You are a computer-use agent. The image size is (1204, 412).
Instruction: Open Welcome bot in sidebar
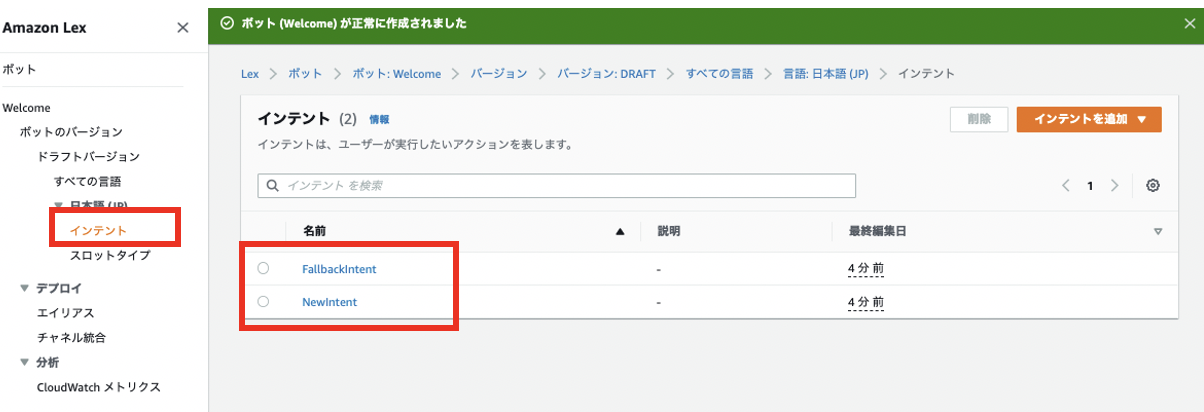[x=27, y=107]
